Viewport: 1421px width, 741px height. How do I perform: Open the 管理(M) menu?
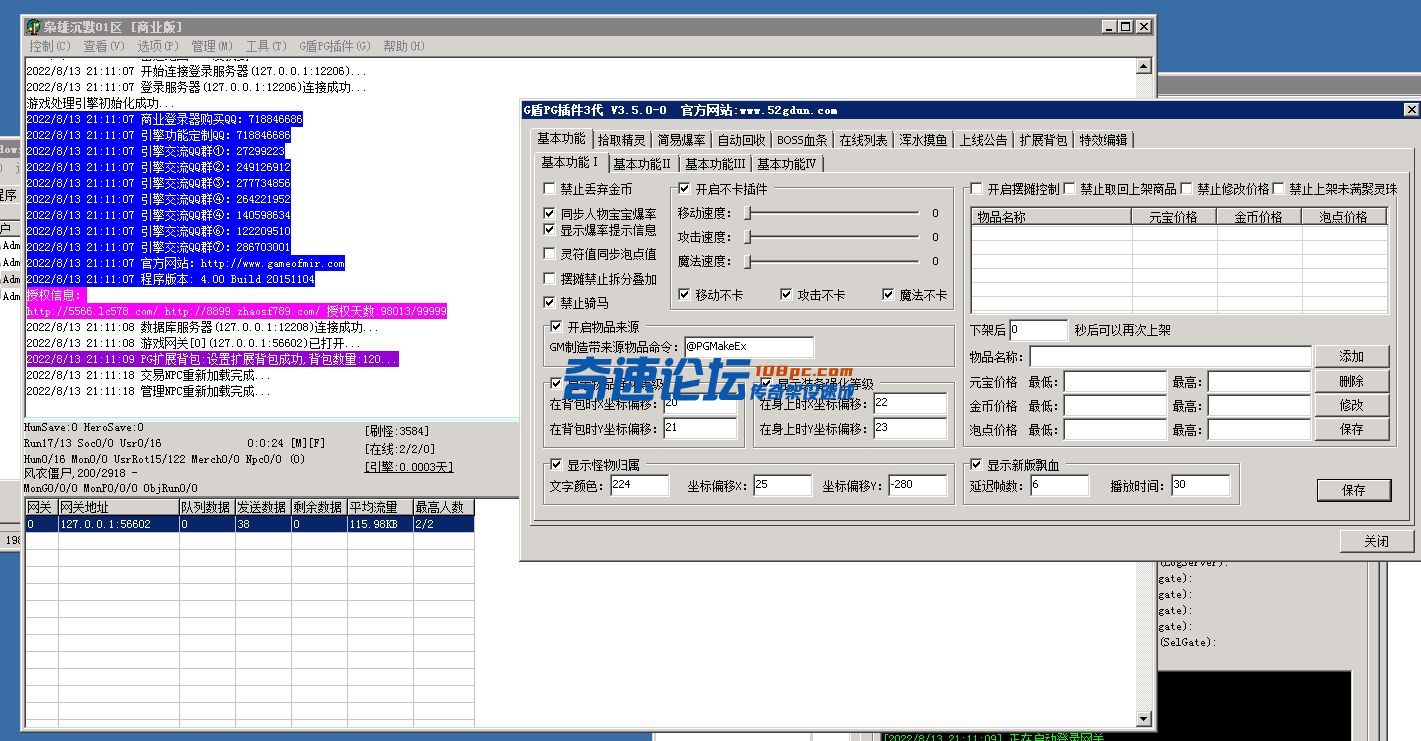(211, 46)
